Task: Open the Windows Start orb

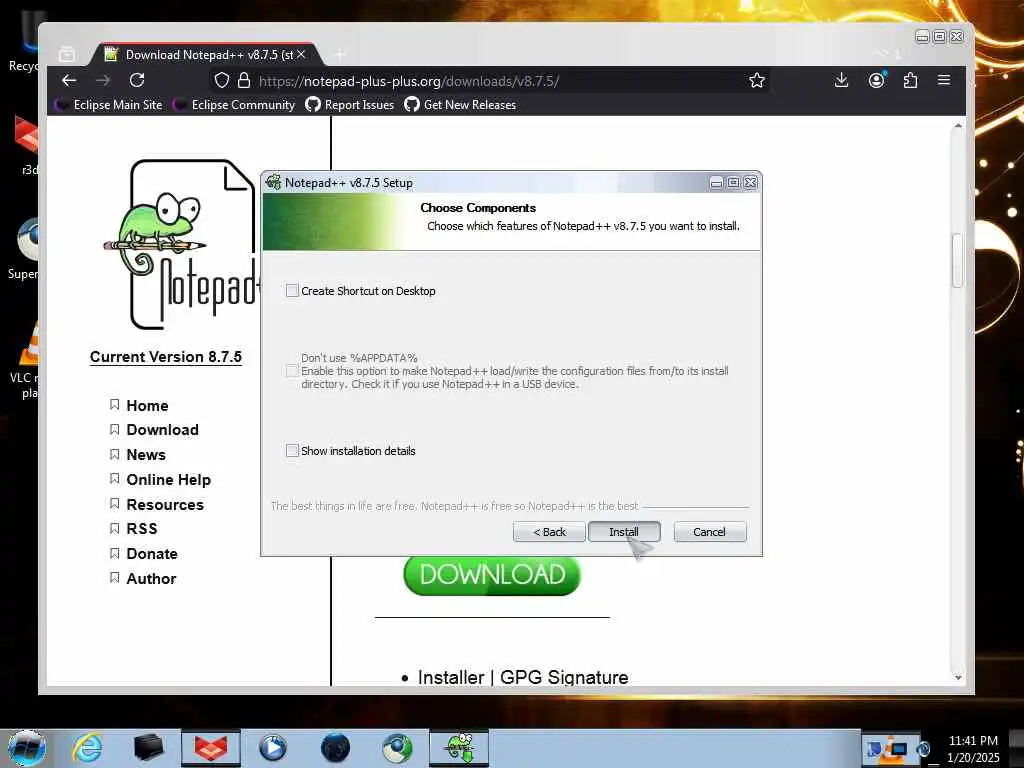Action: pos(26,748)
